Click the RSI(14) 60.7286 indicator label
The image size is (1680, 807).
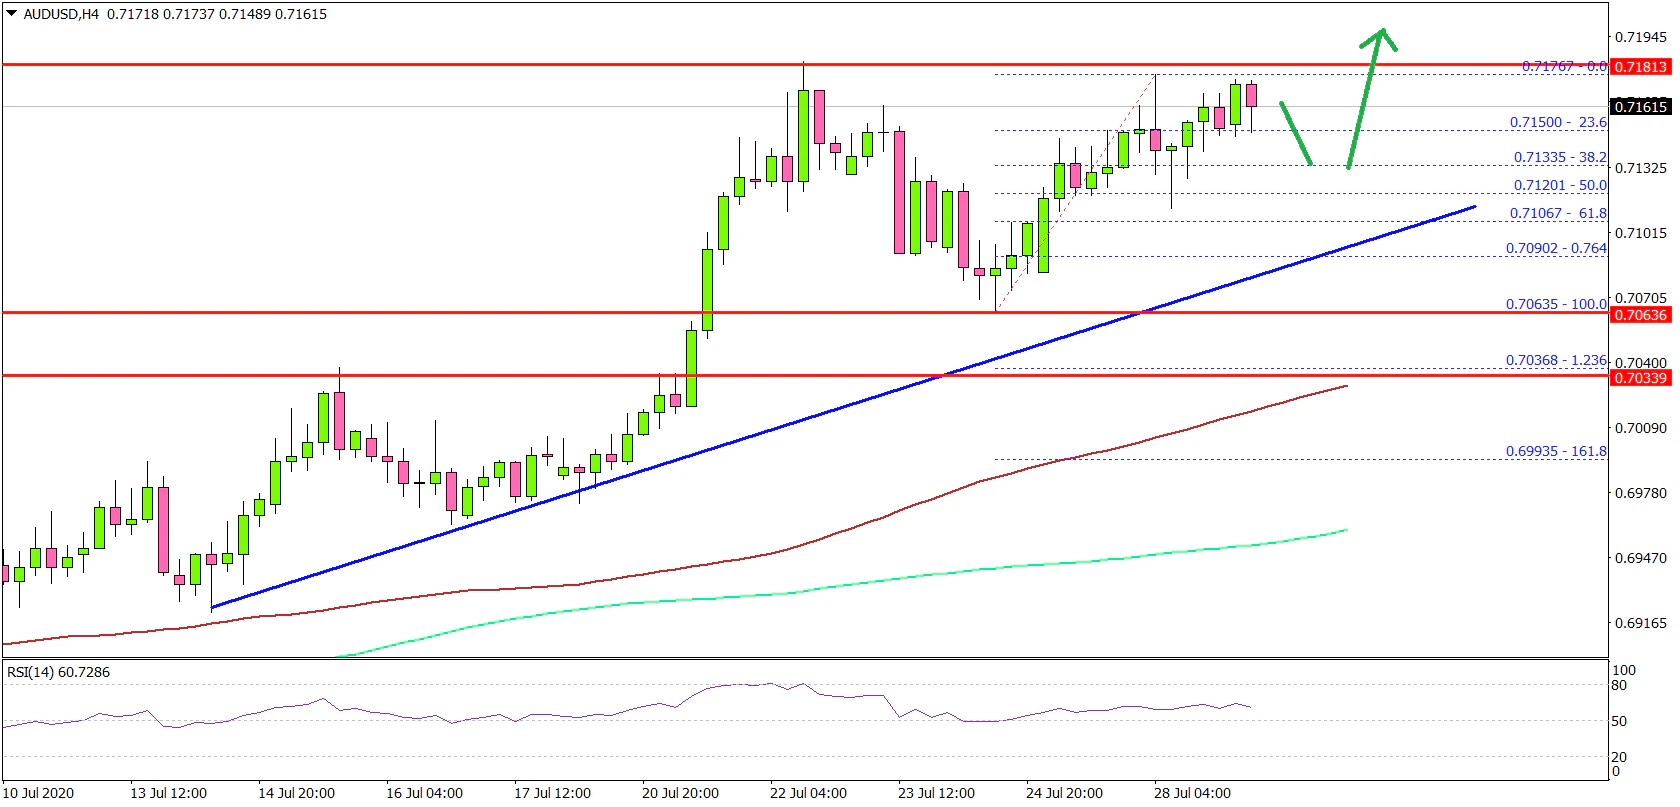58,672
